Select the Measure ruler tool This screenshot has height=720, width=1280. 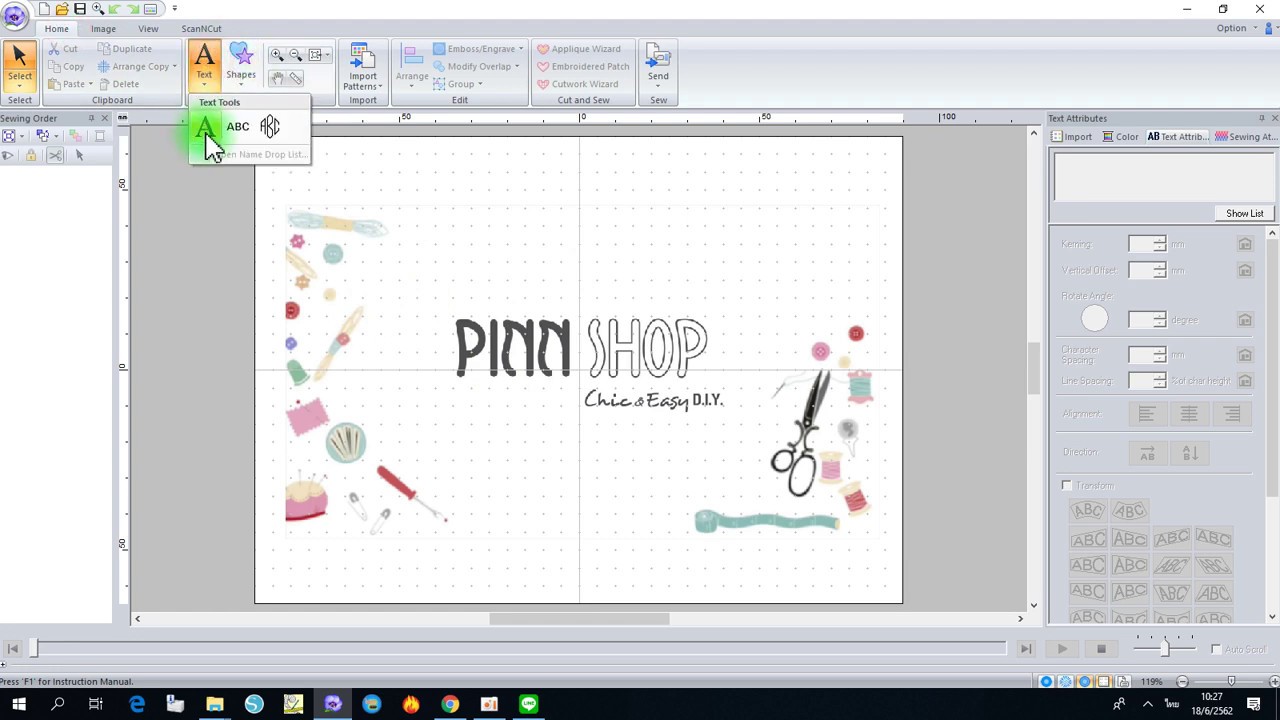(295, 78)
